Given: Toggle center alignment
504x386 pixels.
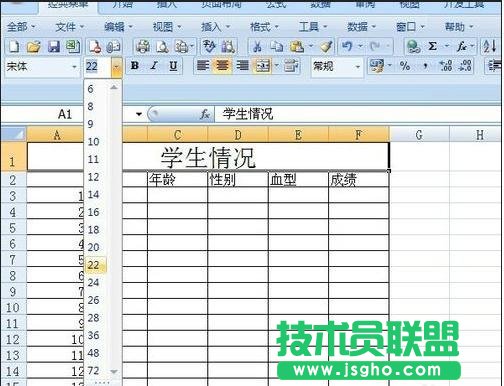Looking at the screenshot, I should 223,66.
